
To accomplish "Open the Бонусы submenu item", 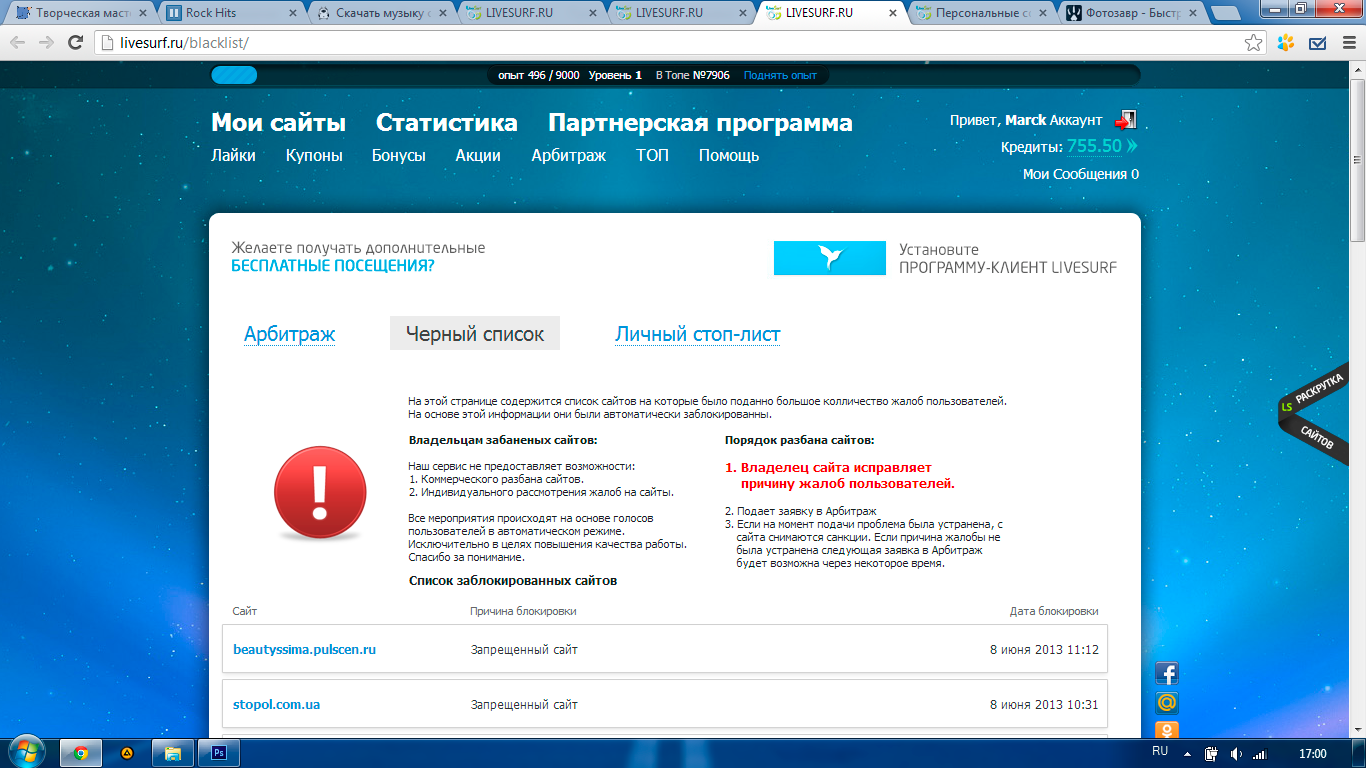I will click(399, 156).
